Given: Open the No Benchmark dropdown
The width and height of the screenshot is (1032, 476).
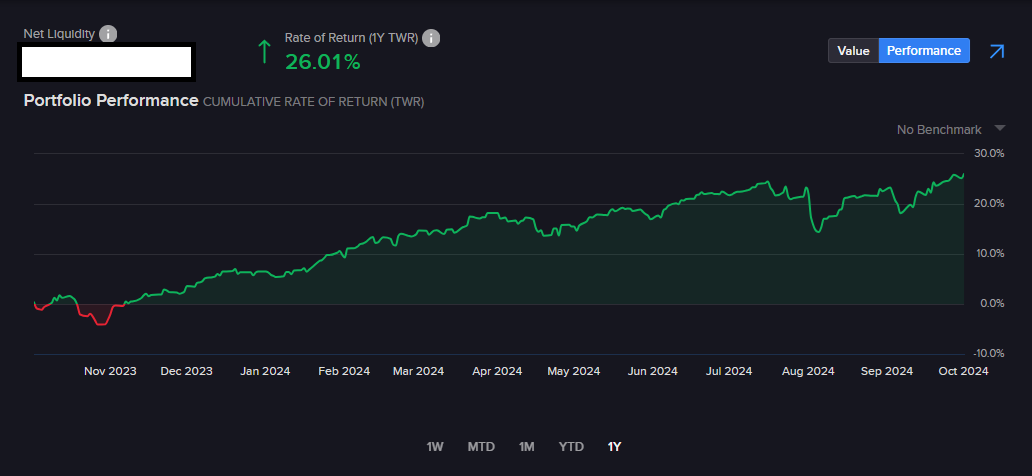Looking at the screenshot, I should 939,130.
